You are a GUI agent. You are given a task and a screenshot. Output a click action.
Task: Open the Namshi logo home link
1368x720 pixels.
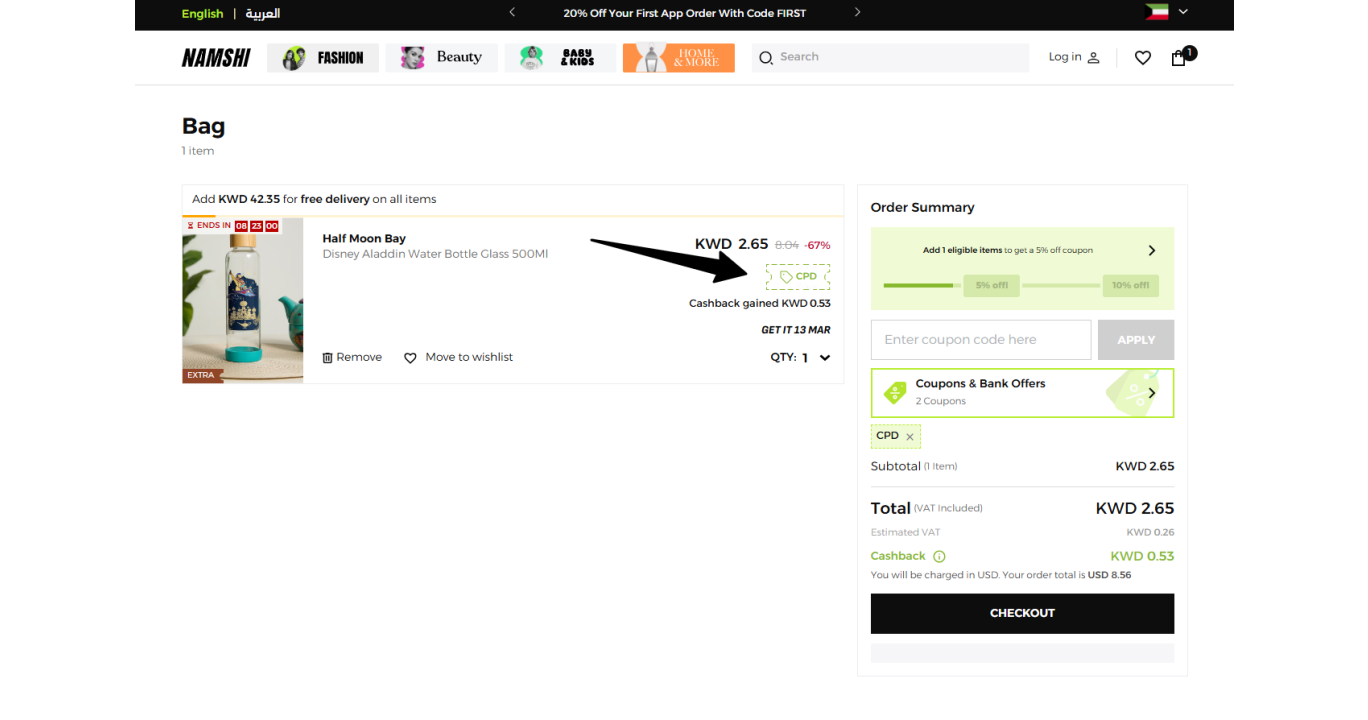(216, 58)
